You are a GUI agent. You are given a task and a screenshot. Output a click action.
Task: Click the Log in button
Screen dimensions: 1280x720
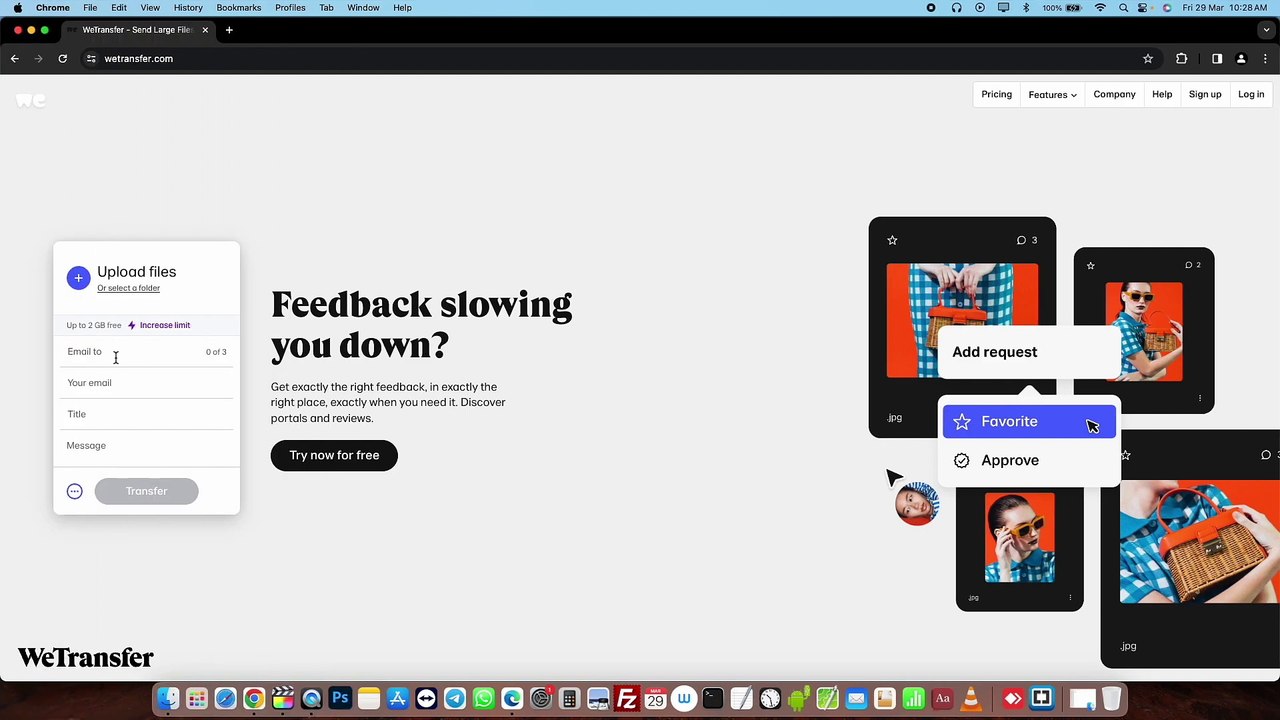pyautogui.click(x=1251, y=95)
